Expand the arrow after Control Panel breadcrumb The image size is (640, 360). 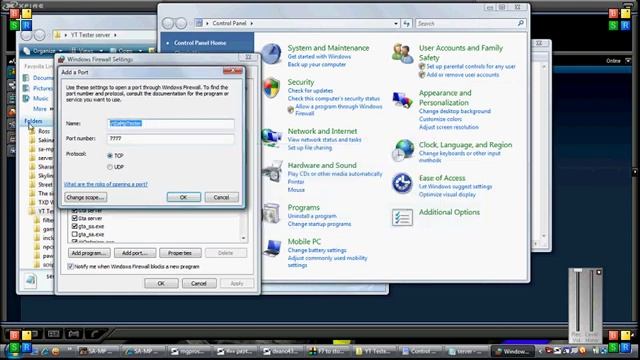(x=251, y=24)
